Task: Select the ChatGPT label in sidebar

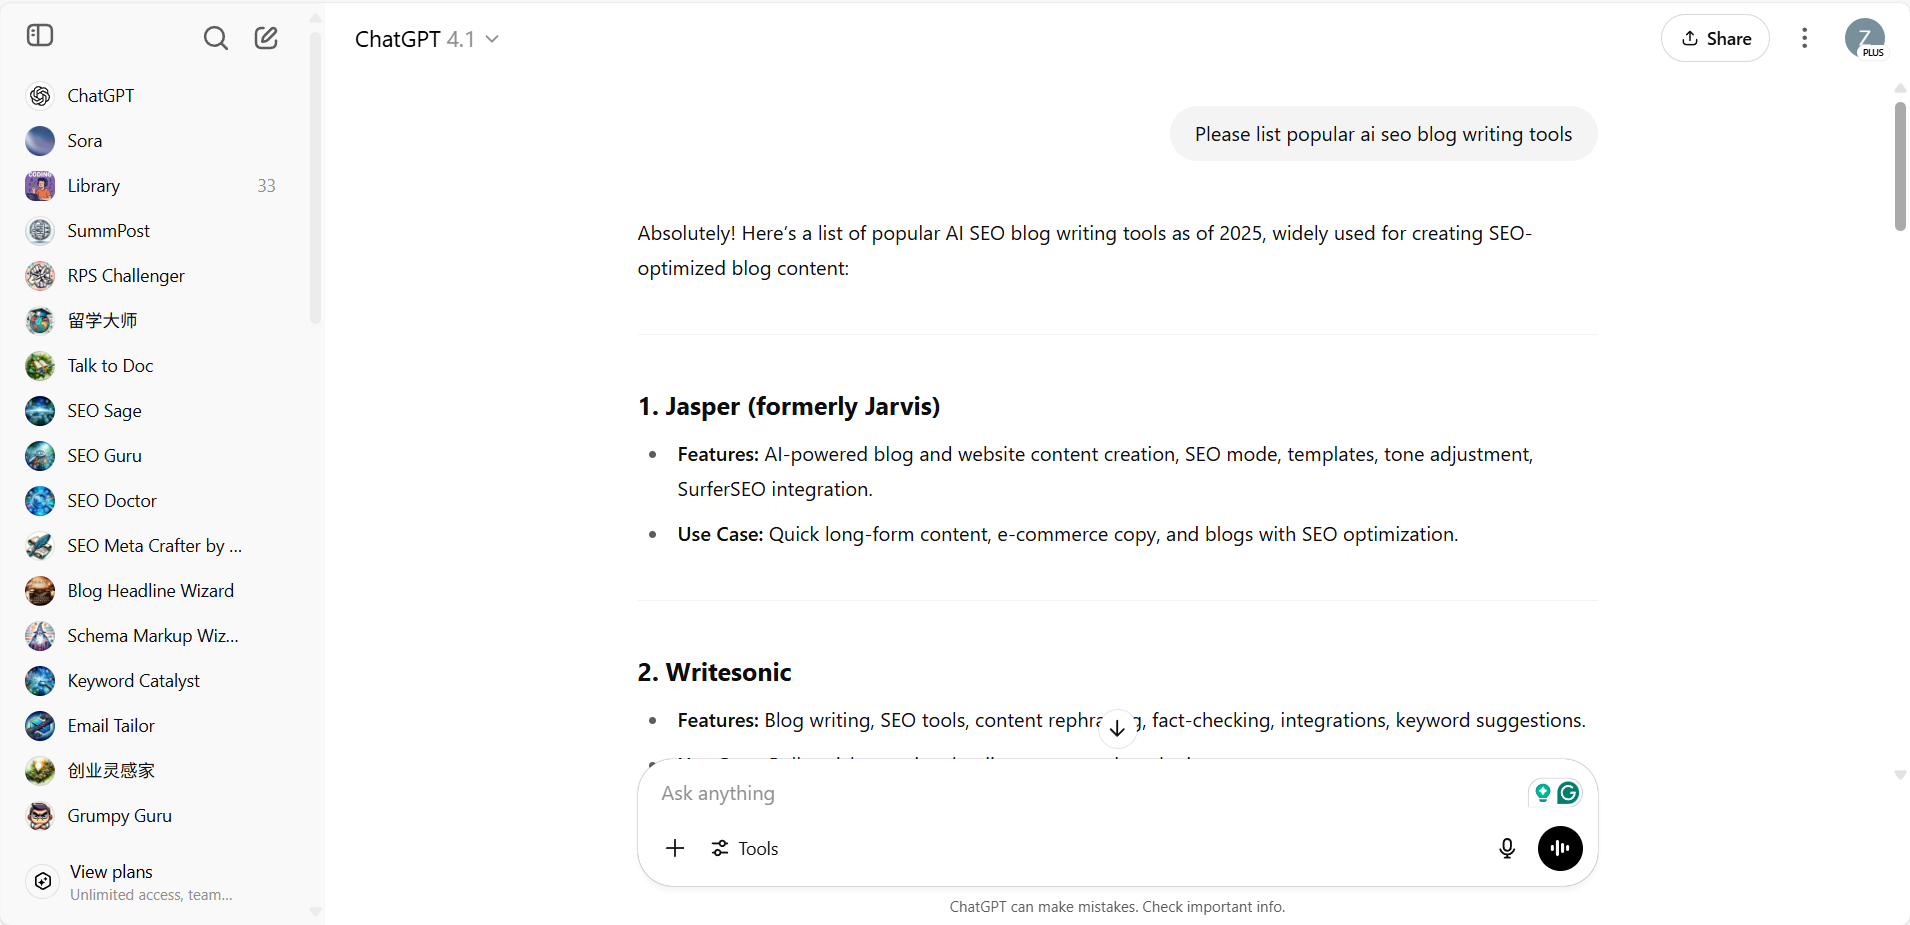Action: point(101,96)
